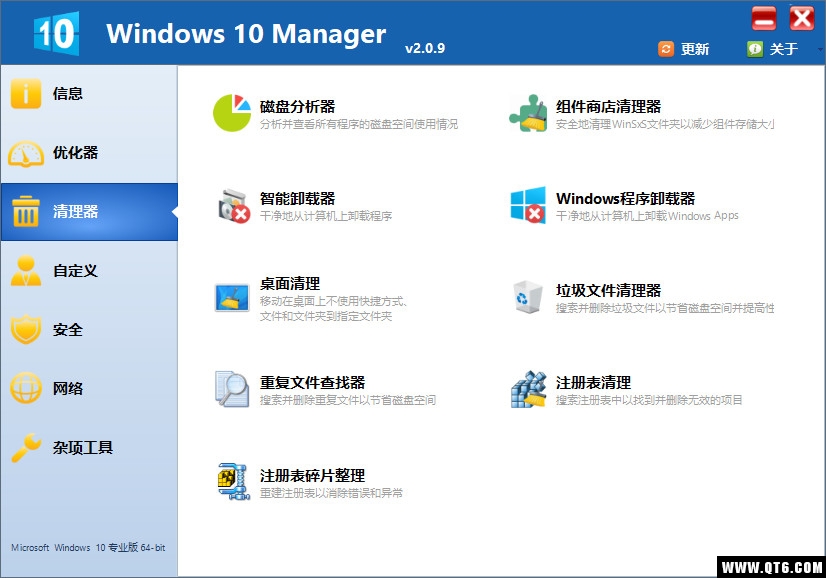Open the 自定义 section
Viewport: 826px width, 578px height.
click(89, 271)
